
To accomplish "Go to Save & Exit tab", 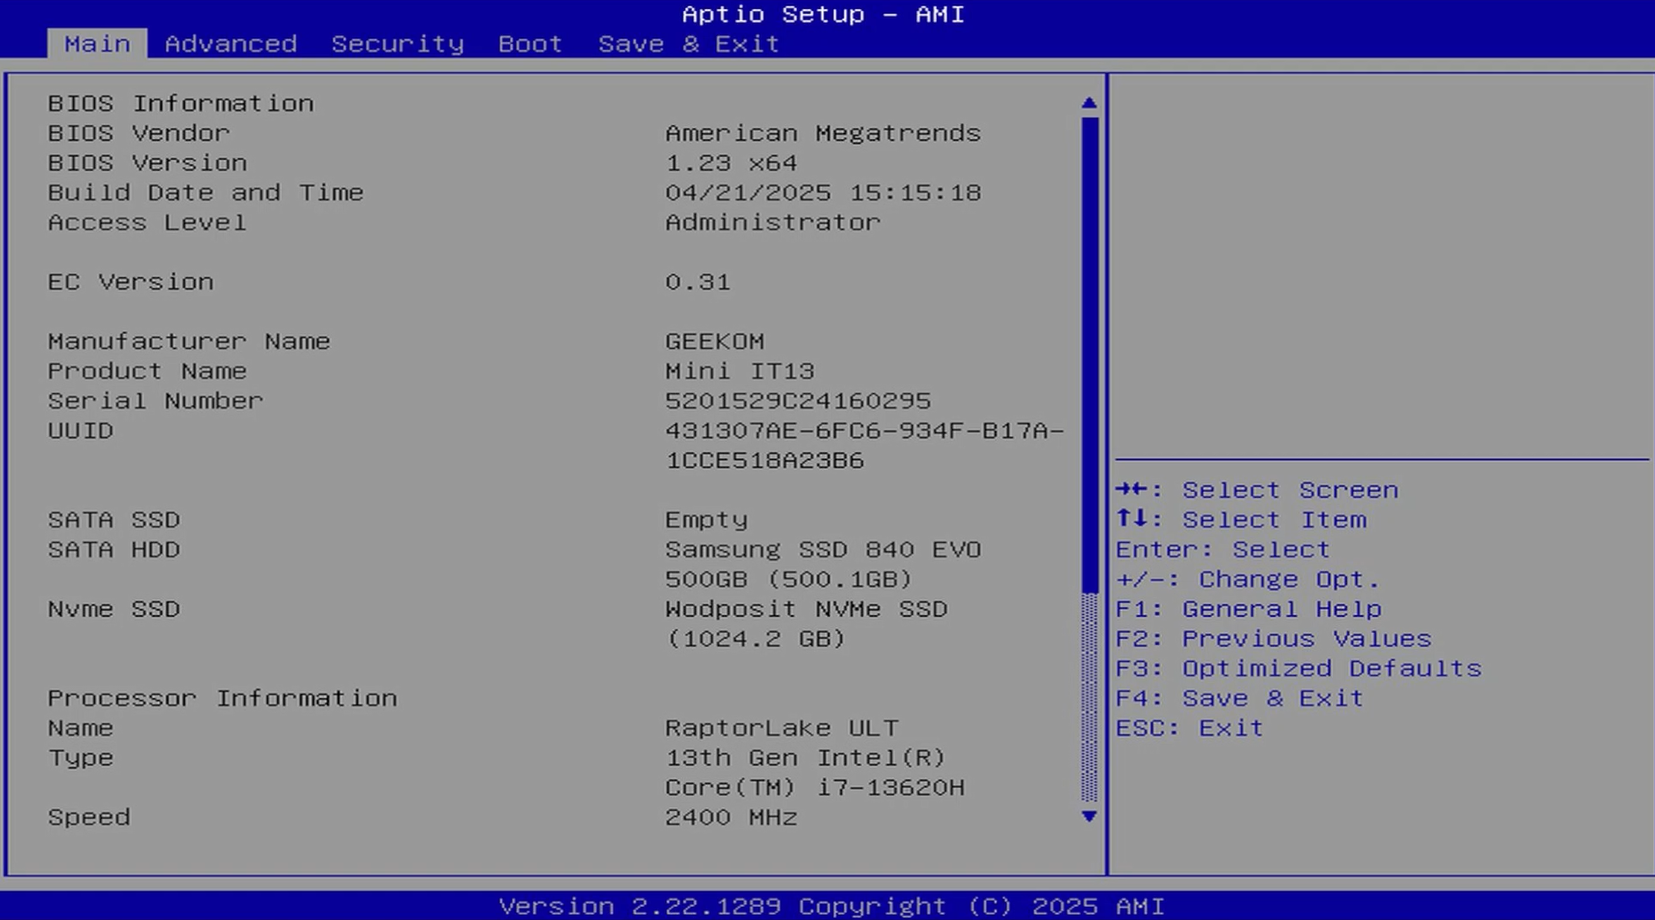I will tap(688, 44).
